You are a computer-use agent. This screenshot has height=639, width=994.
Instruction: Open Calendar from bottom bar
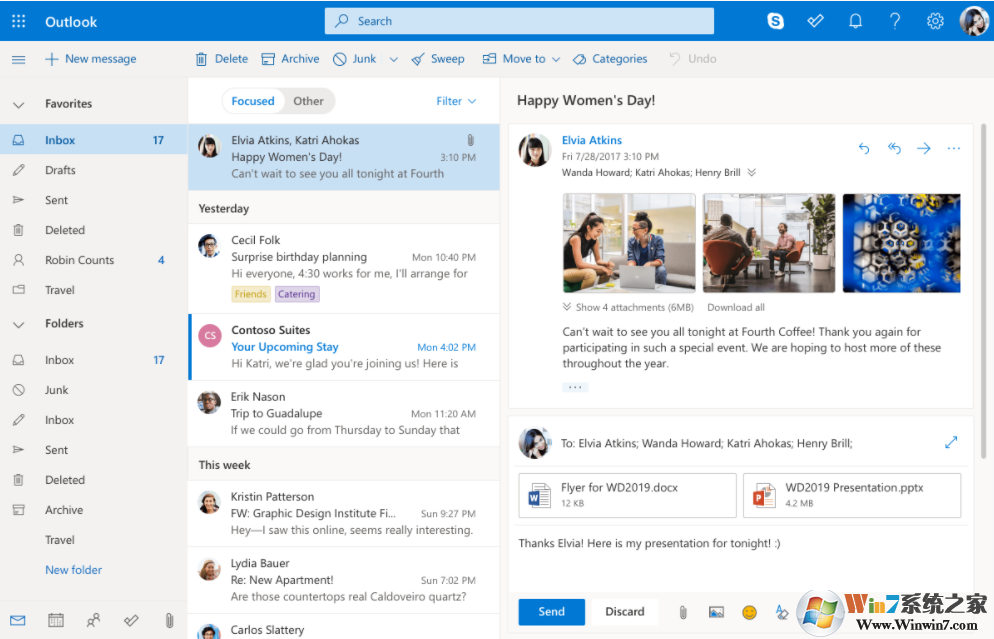point(56,621)
